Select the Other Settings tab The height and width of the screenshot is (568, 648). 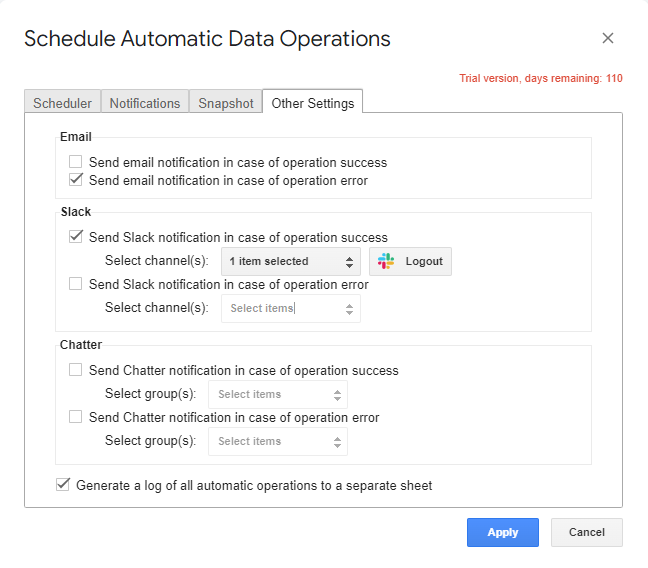tap(313, 103)
